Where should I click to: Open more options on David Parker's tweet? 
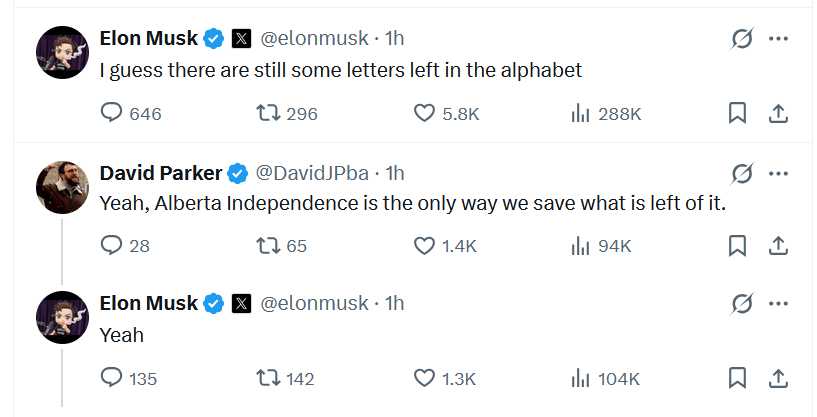[778, 173]
